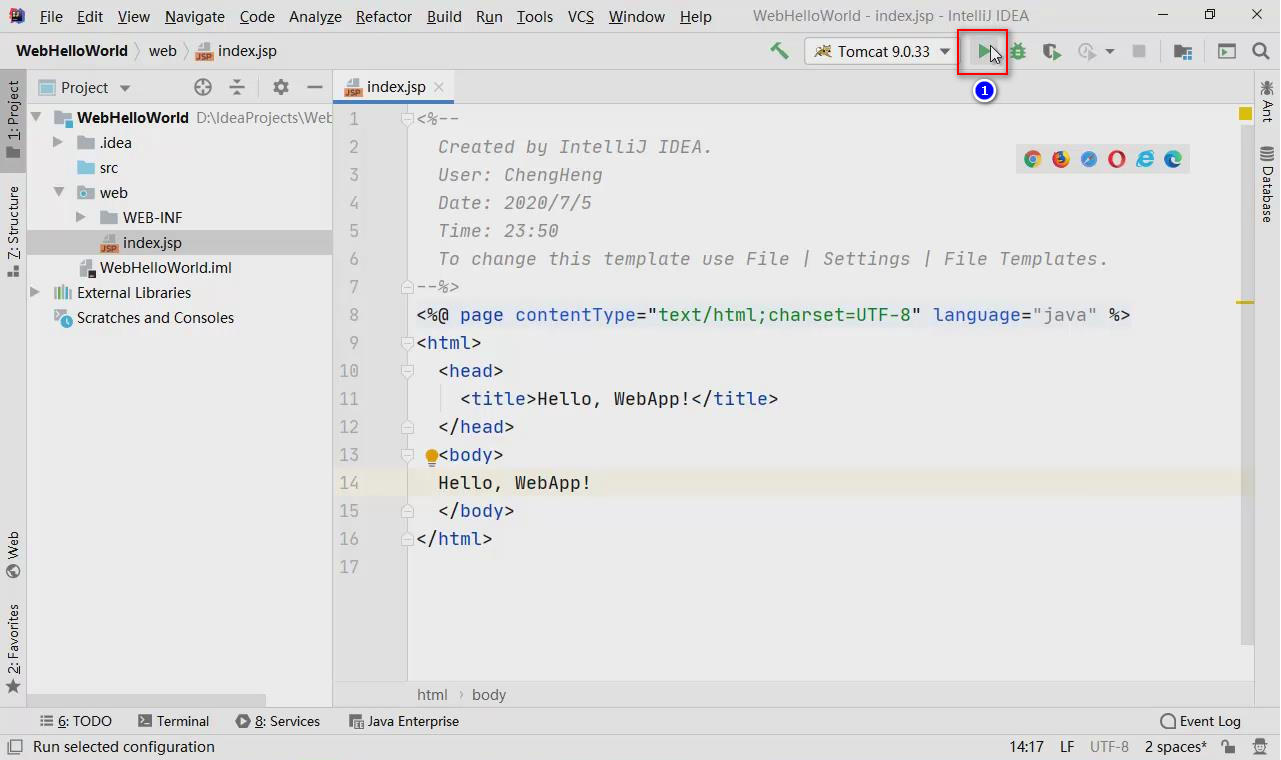Toggle the Database tool window on right
Viewport: 1281px width, 760px height.
1267,185
